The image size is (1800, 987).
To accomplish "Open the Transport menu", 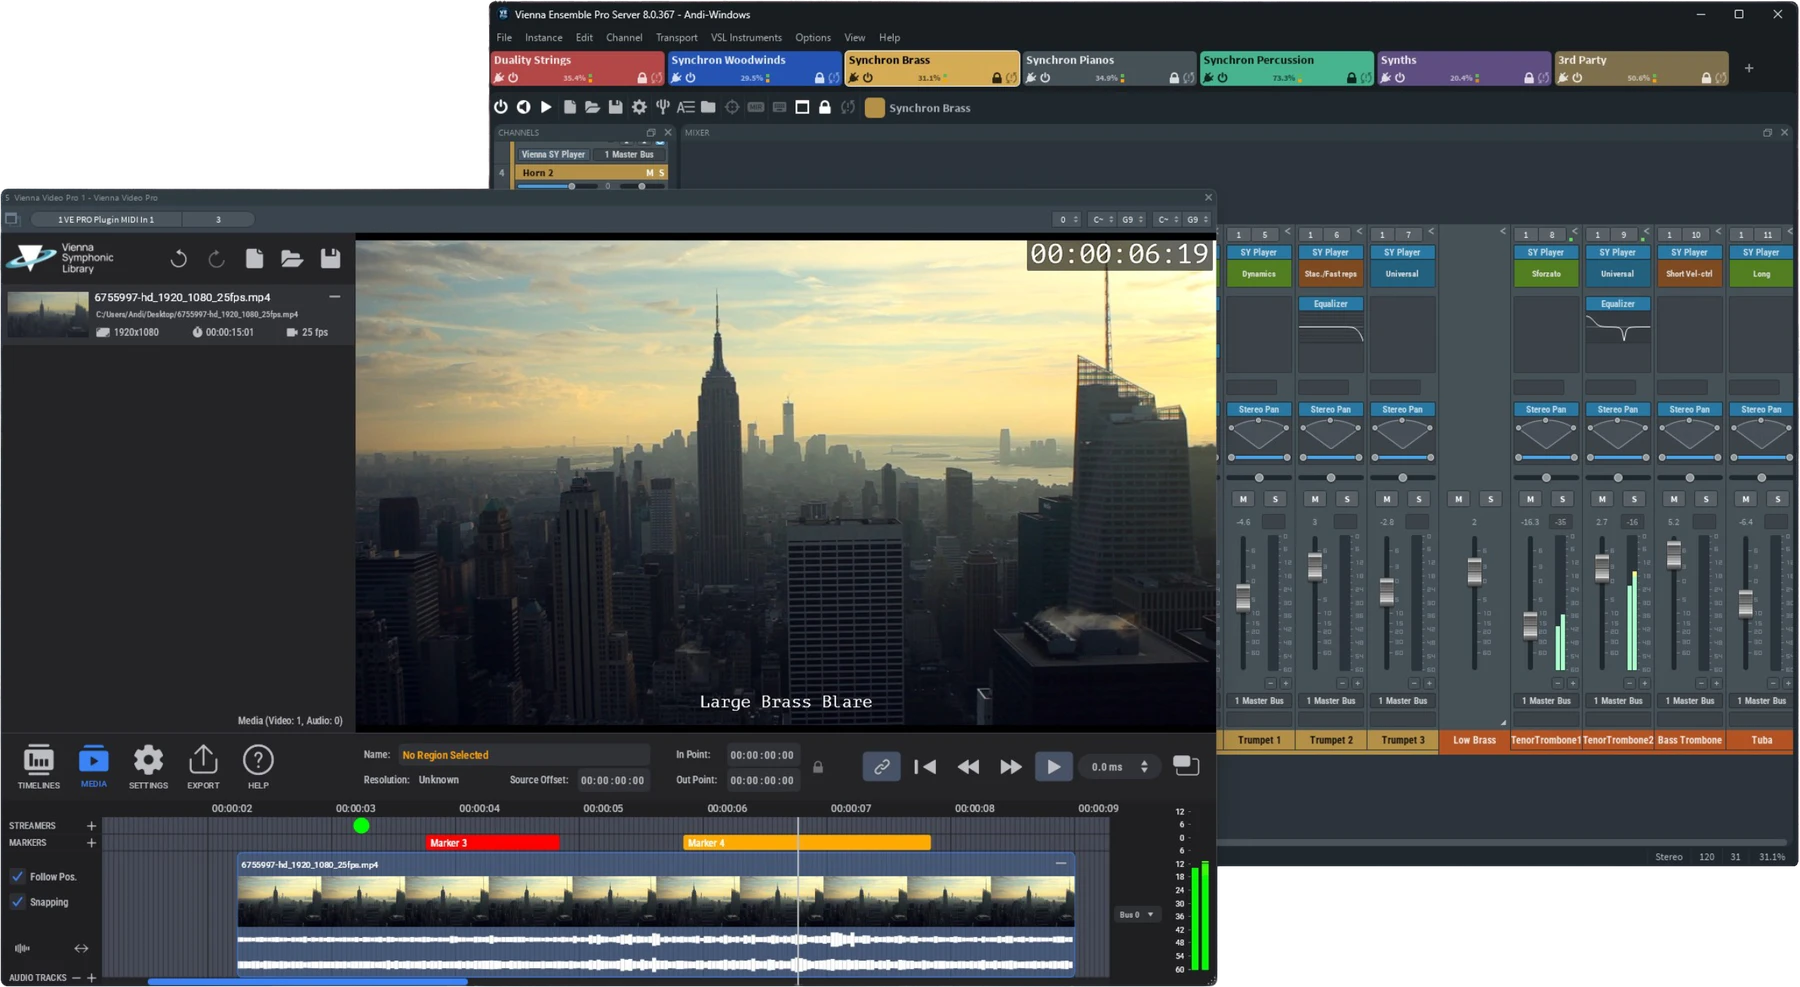I will click(x=677, y=38).
